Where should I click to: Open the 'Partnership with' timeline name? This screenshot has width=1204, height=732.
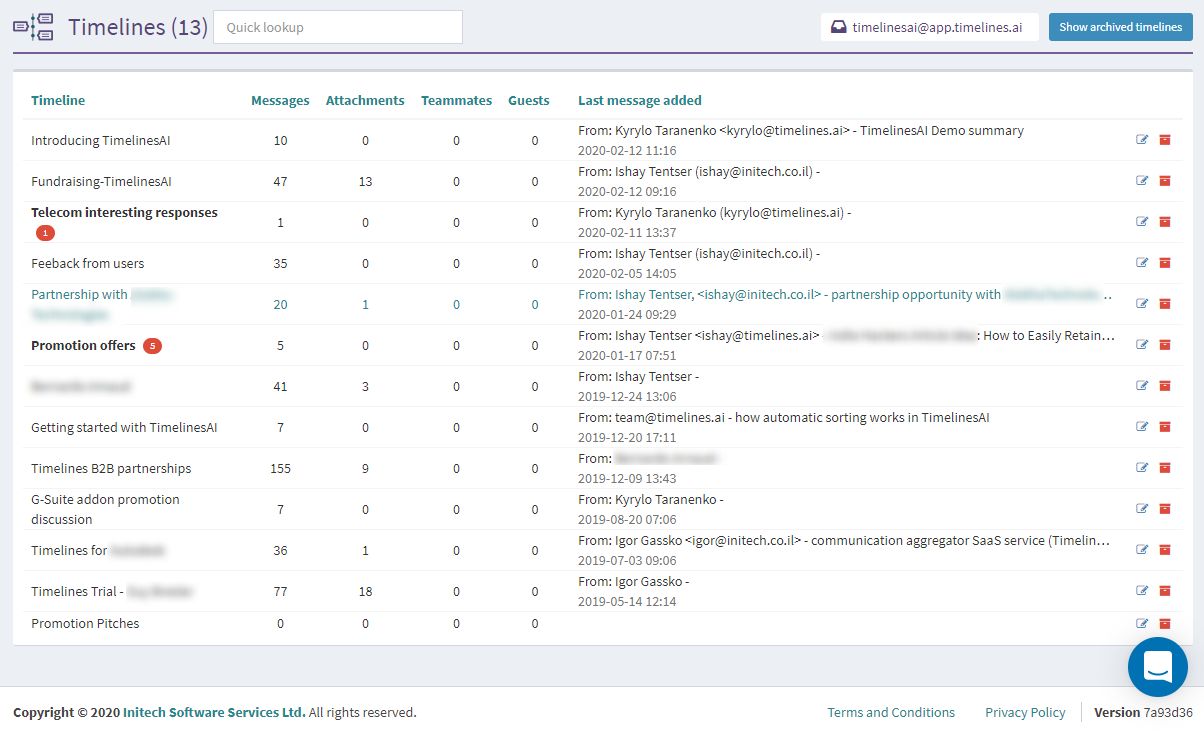click(103, 304)
